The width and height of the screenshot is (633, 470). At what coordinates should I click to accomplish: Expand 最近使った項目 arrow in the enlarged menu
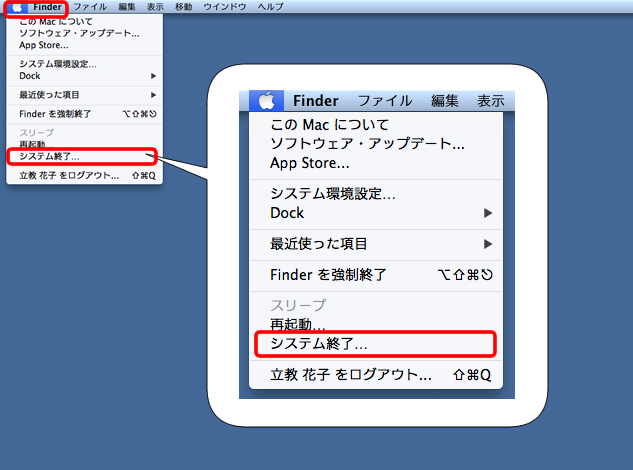tap(488, 244)
